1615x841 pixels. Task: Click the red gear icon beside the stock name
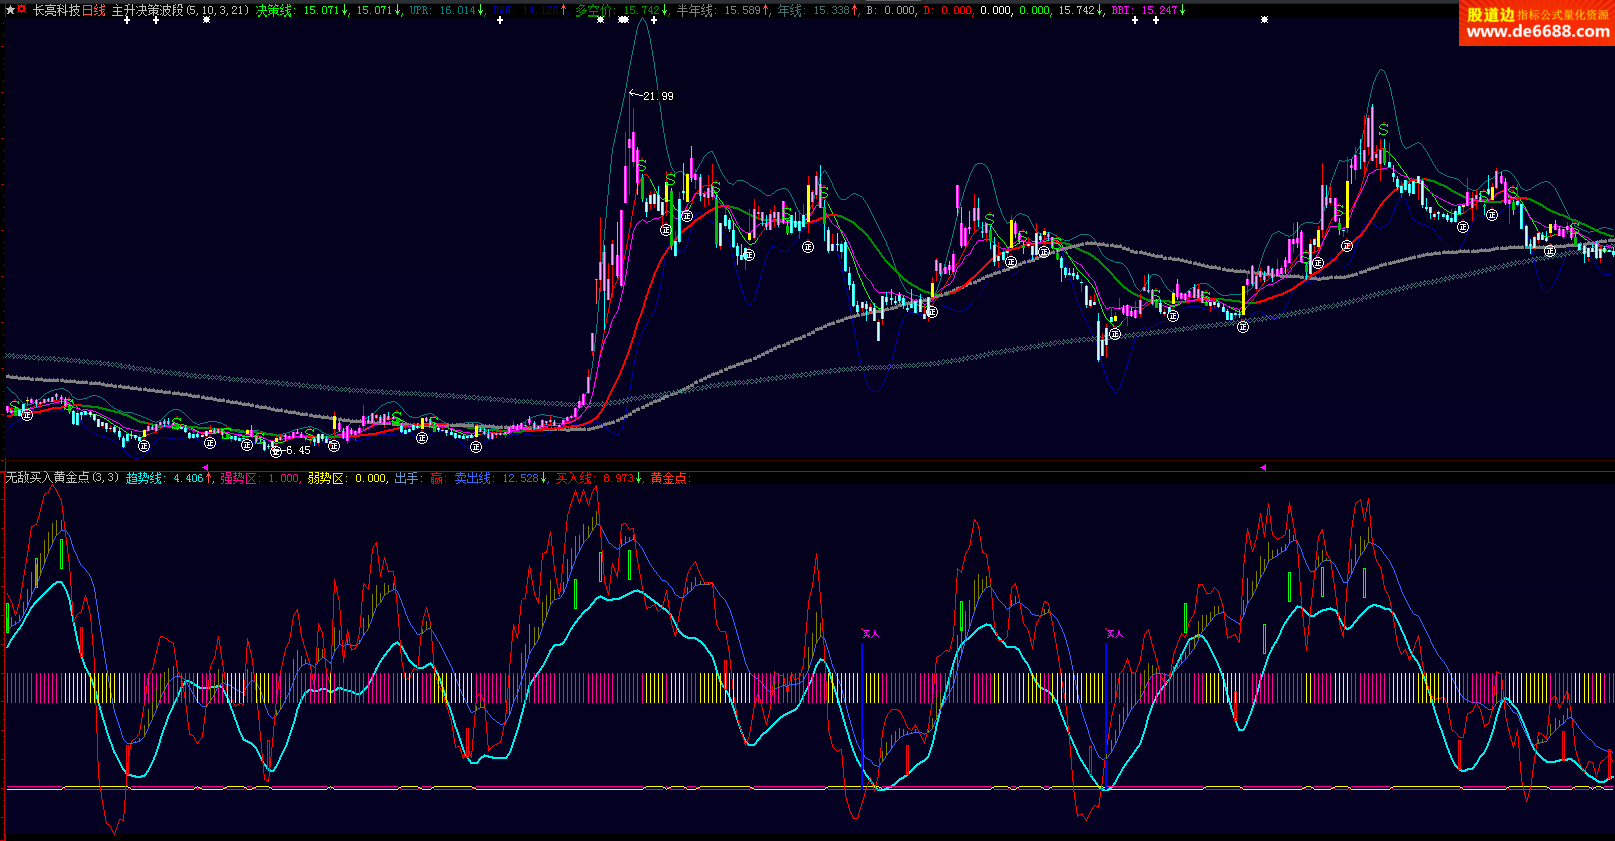coord(22,10)
